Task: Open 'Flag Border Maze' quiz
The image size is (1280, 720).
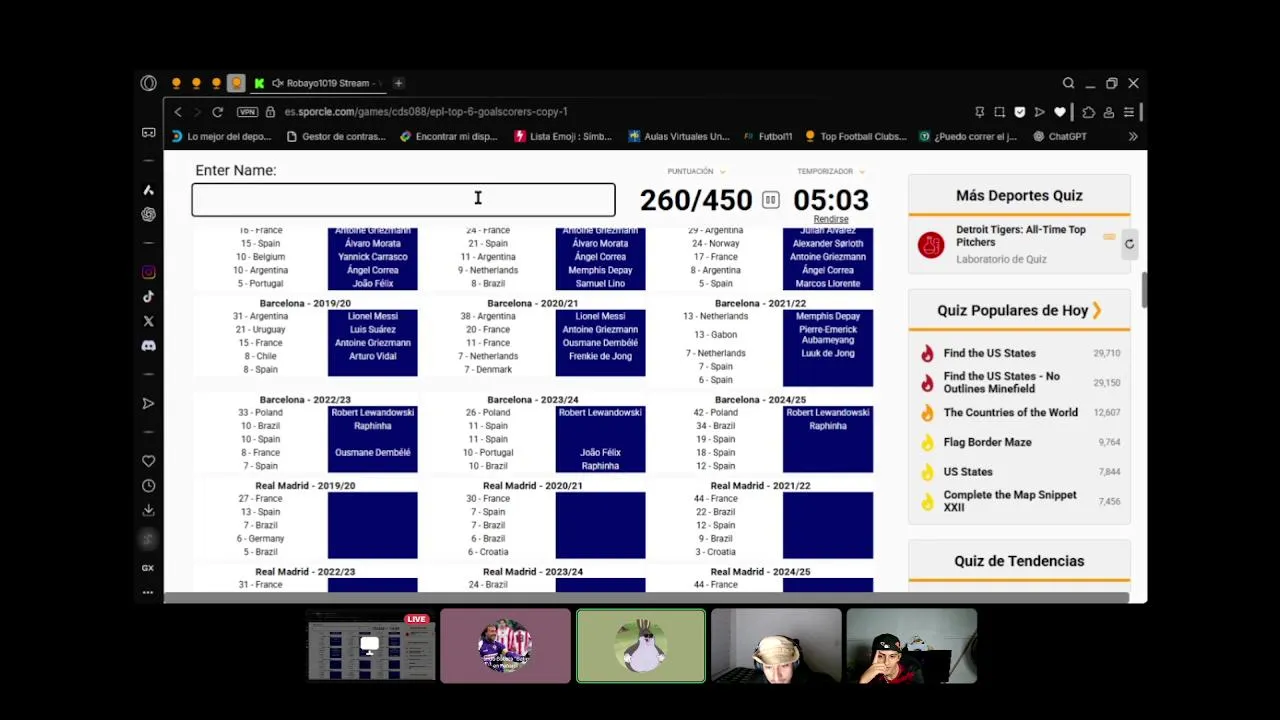Action: [988, 442]
